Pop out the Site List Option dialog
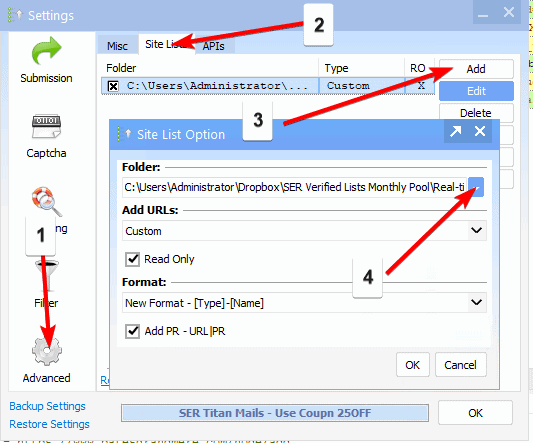 point(455,131)
